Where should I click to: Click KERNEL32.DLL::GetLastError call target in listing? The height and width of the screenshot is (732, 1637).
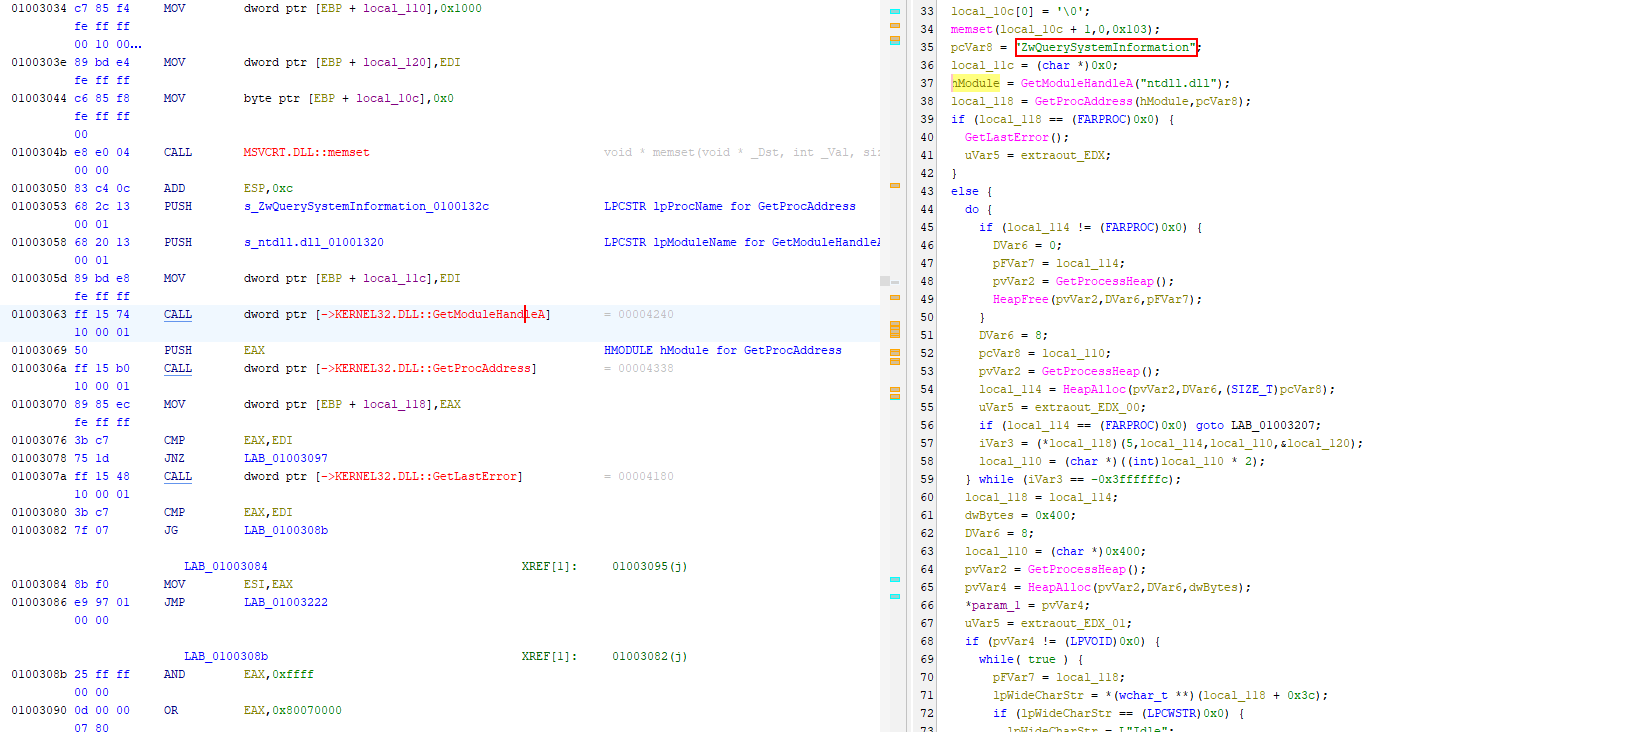[426, 476]
